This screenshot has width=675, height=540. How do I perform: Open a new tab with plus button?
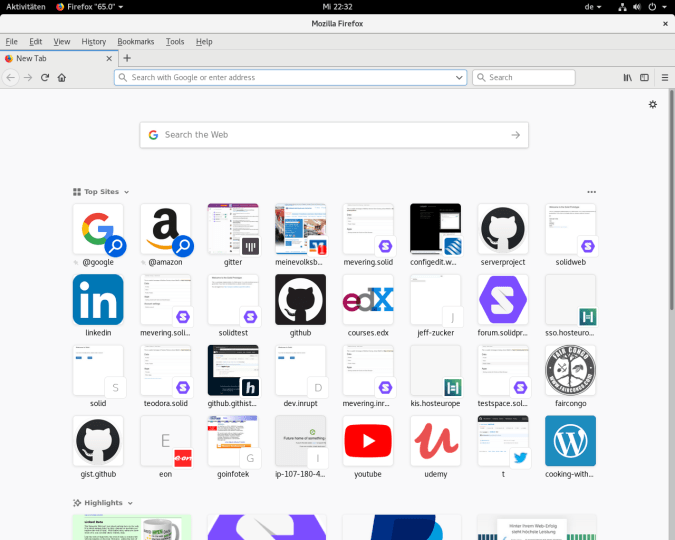[x=127, y=58]
